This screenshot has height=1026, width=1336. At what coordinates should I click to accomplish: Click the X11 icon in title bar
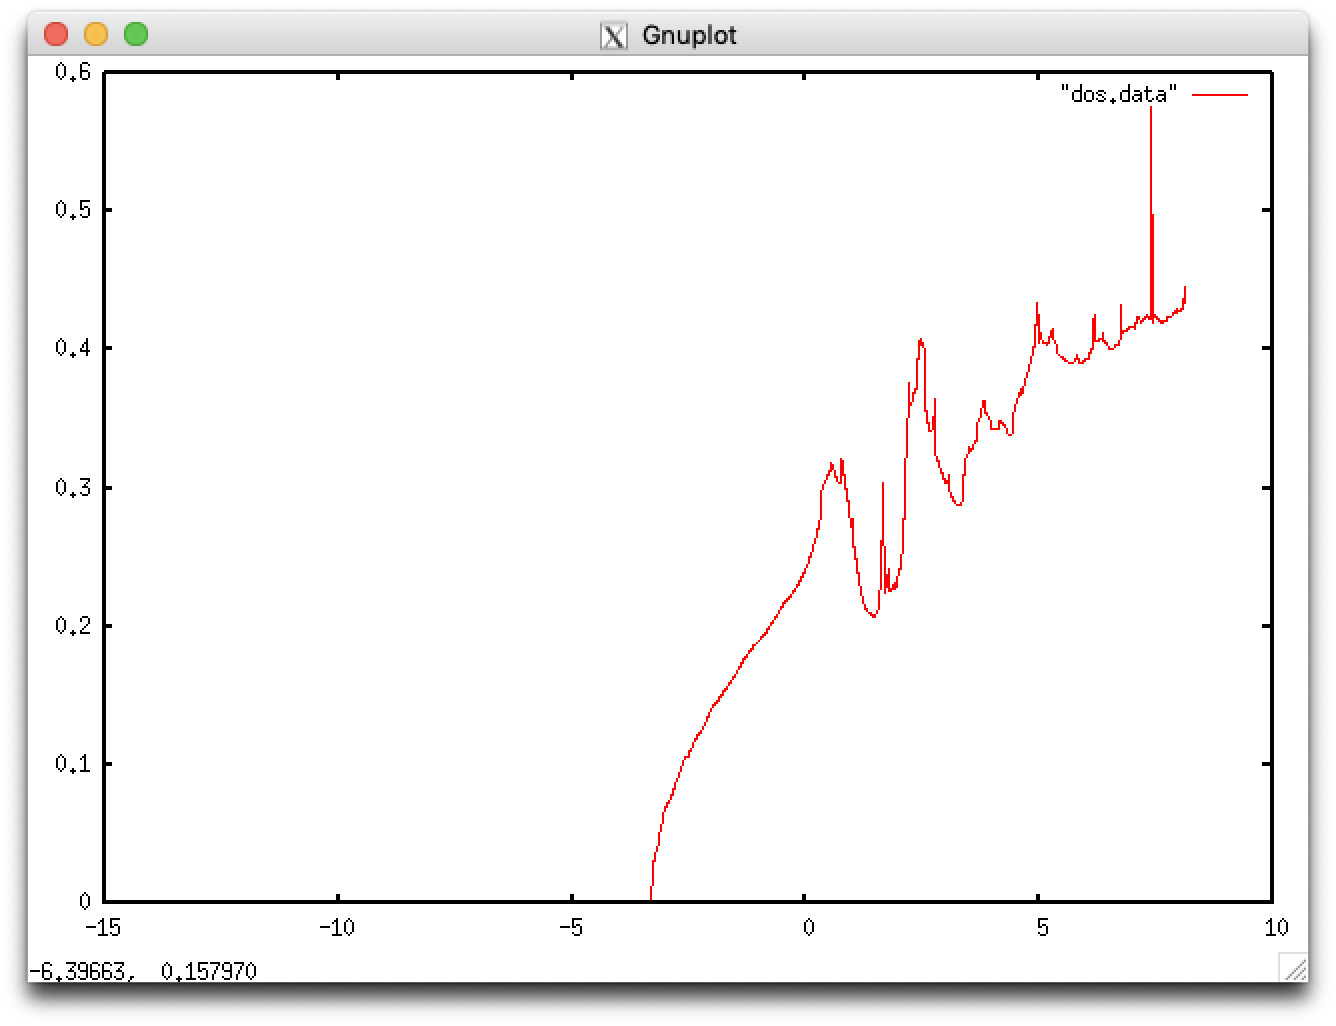tap(613, 36)
